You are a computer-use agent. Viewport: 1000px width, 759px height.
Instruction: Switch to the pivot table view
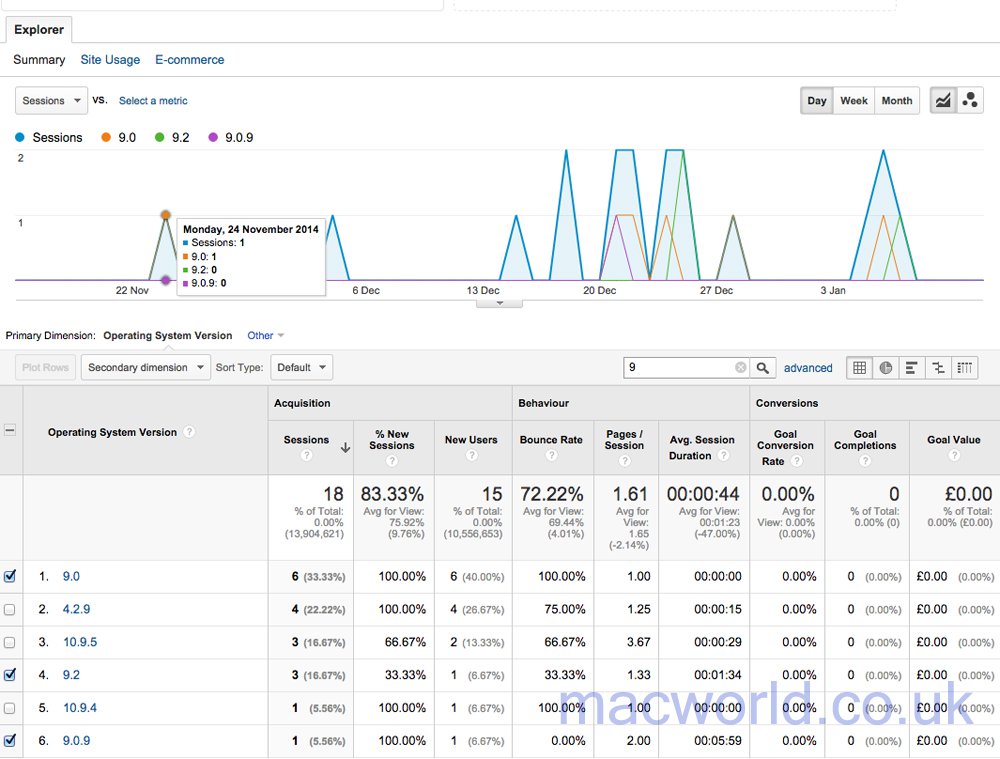coord(963,367)
